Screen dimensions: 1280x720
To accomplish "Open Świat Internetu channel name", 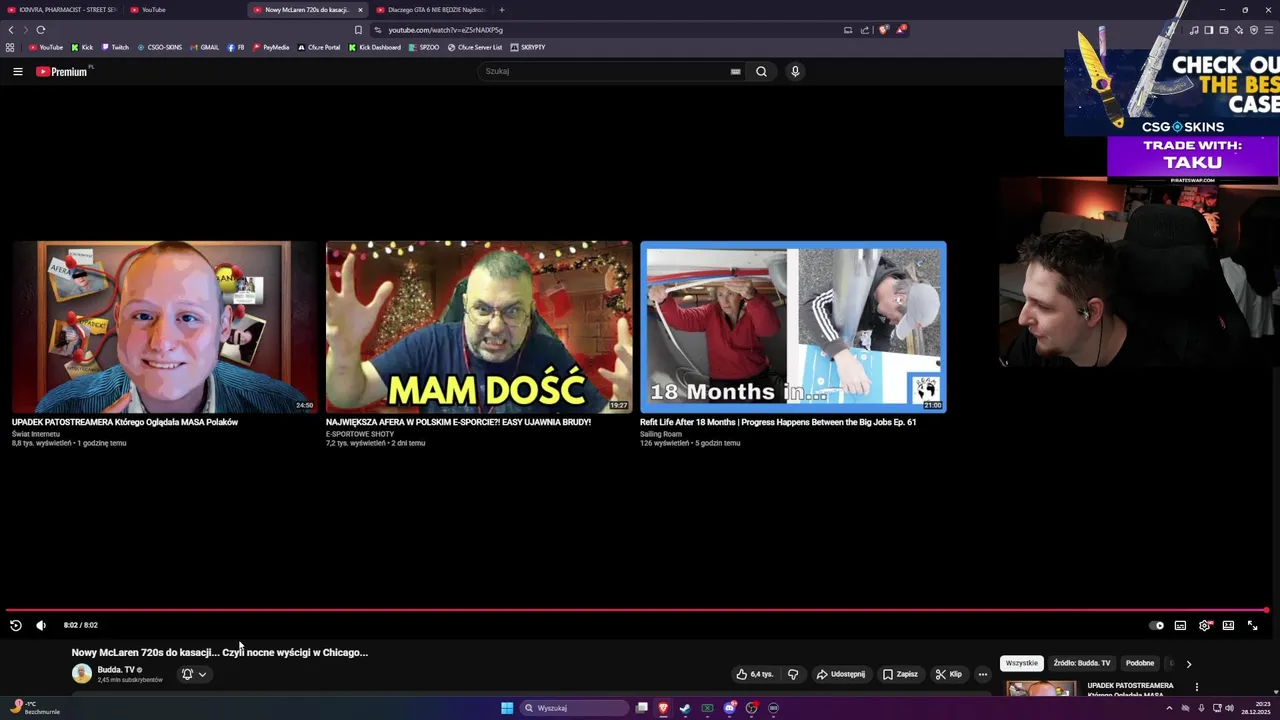I will coord(36,434).
